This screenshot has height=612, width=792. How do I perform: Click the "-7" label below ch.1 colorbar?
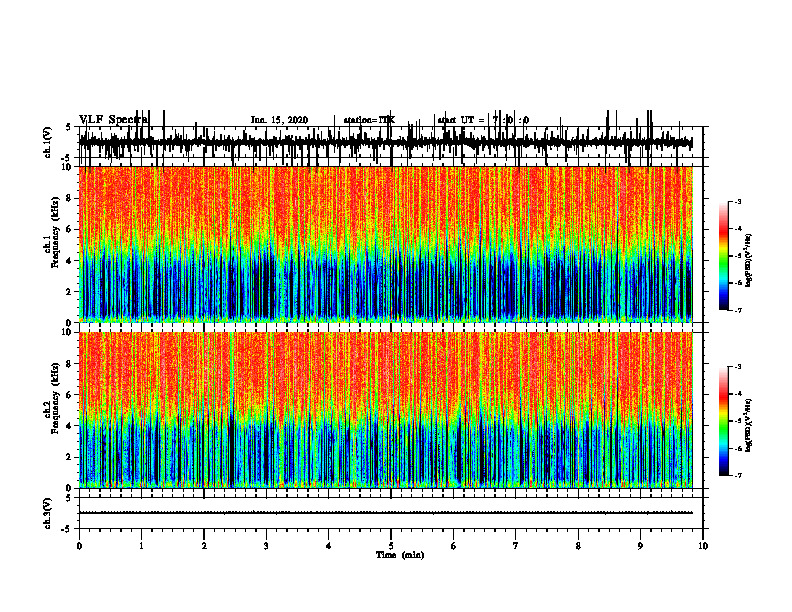[738, 310]
